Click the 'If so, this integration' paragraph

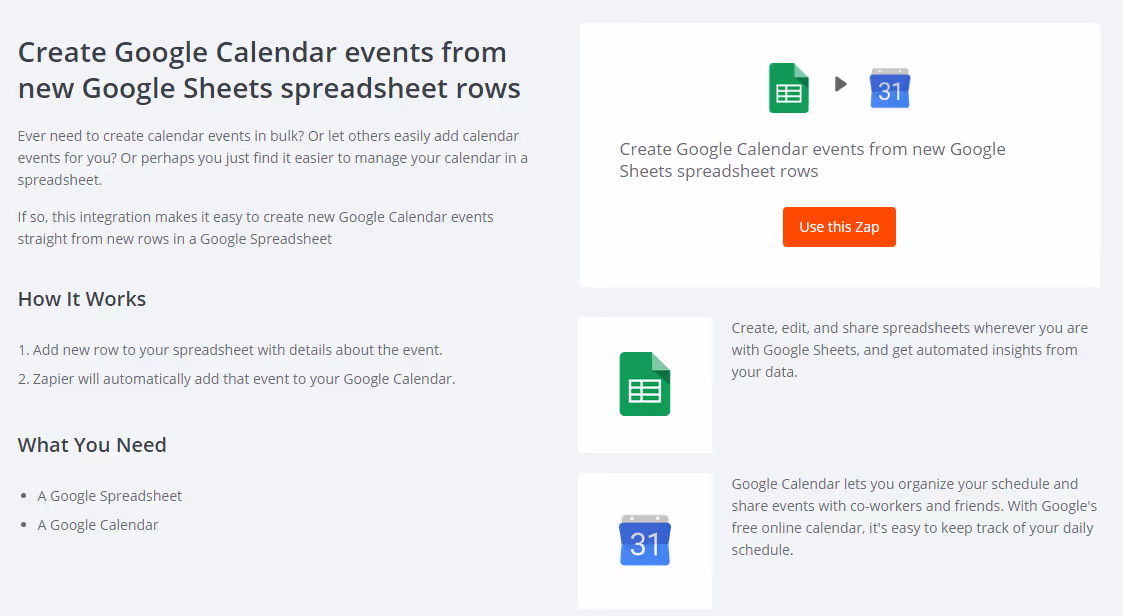pos(256,228)
